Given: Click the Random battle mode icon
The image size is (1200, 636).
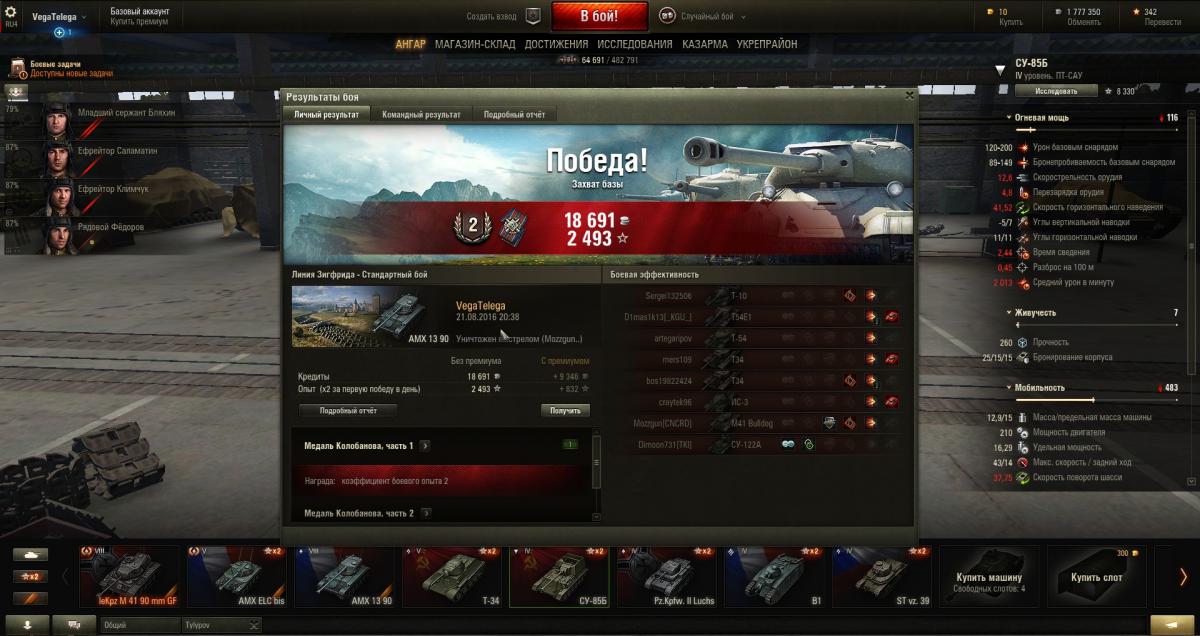Looking at the screenshot, I should click(x=667, y=16).
